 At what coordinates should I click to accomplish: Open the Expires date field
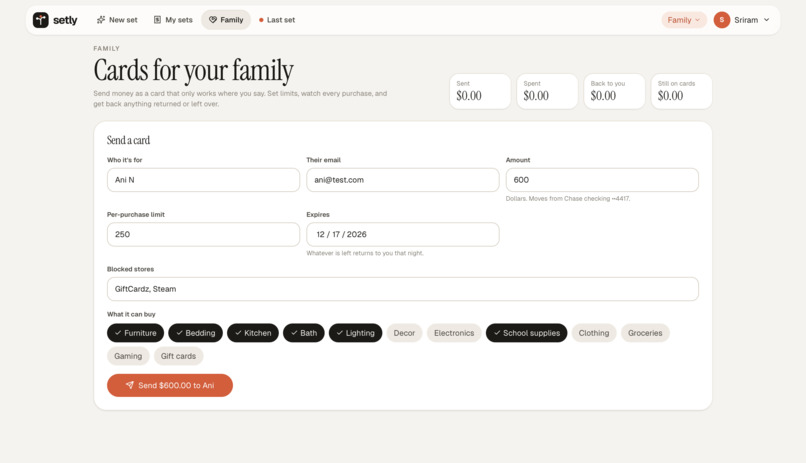click(x=402, y=234)
